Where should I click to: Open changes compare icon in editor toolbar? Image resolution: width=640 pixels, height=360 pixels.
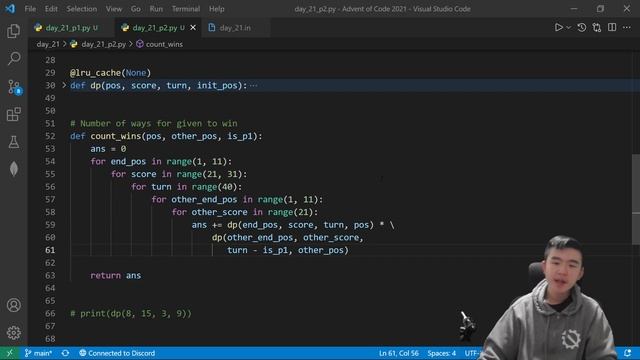(597, 27)
